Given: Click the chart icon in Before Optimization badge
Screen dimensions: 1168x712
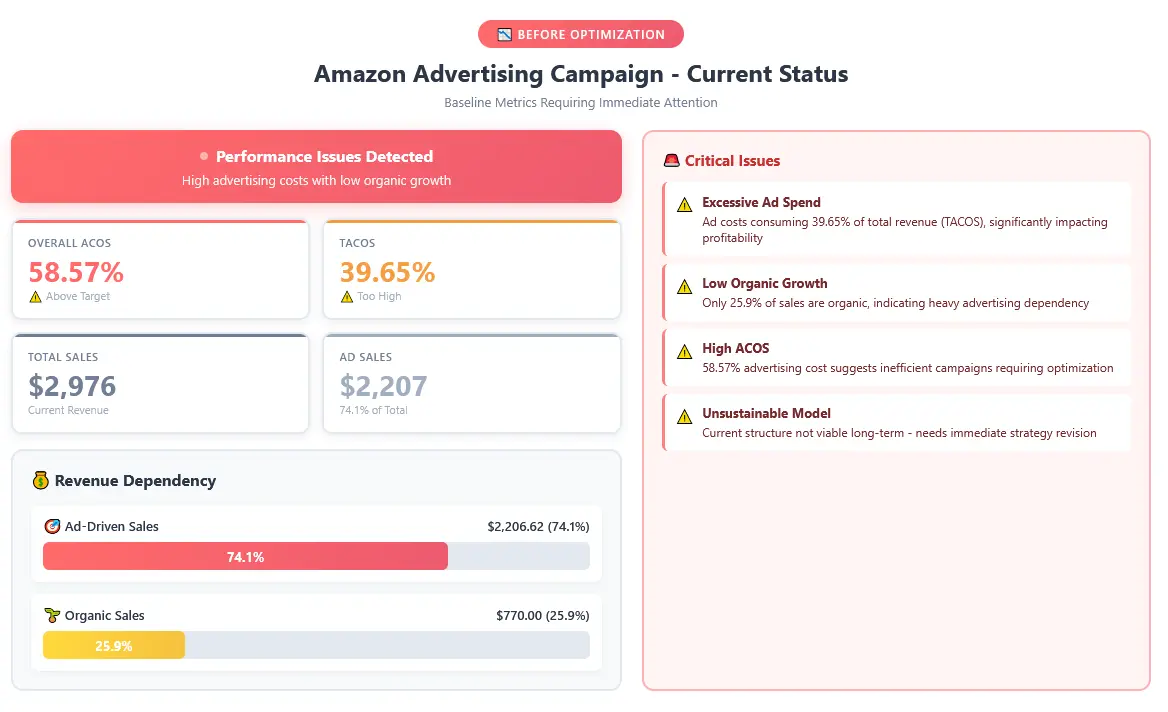Looking at the screenshot, I should tap(504, 35).
